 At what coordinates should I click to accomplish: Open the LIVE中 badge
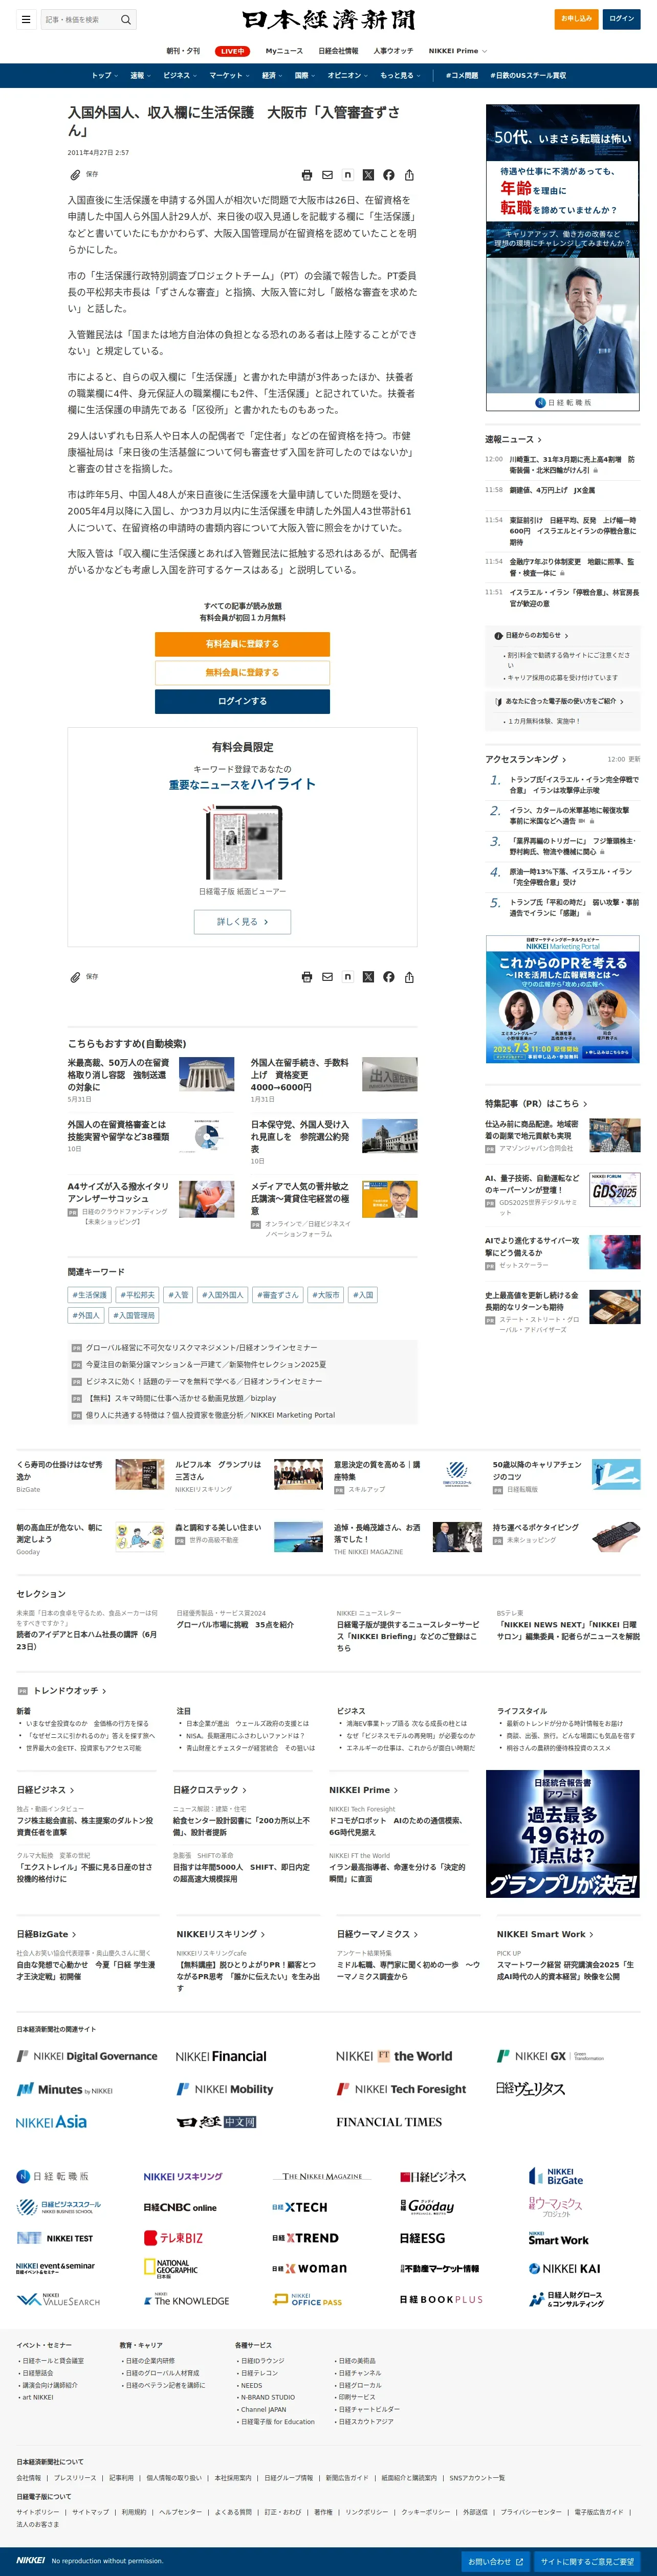point(232,51)
